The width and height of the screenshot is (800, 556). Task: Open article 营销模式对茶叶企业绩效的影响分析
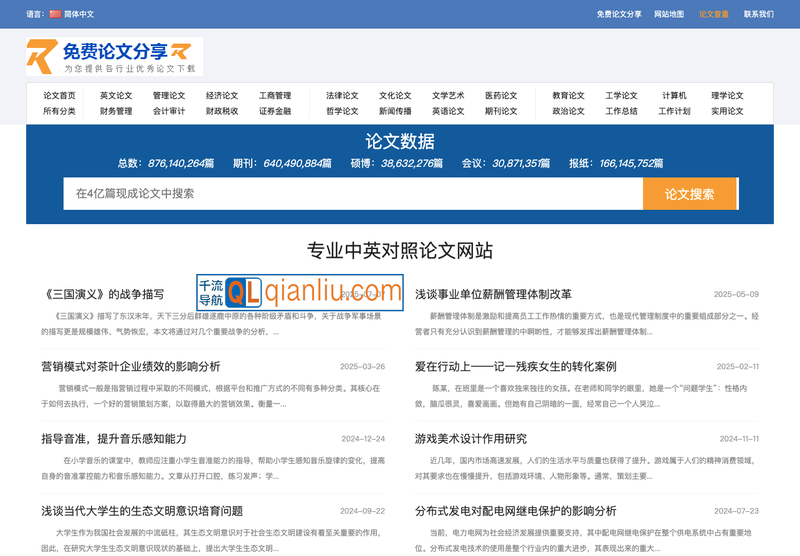[131, 366]
